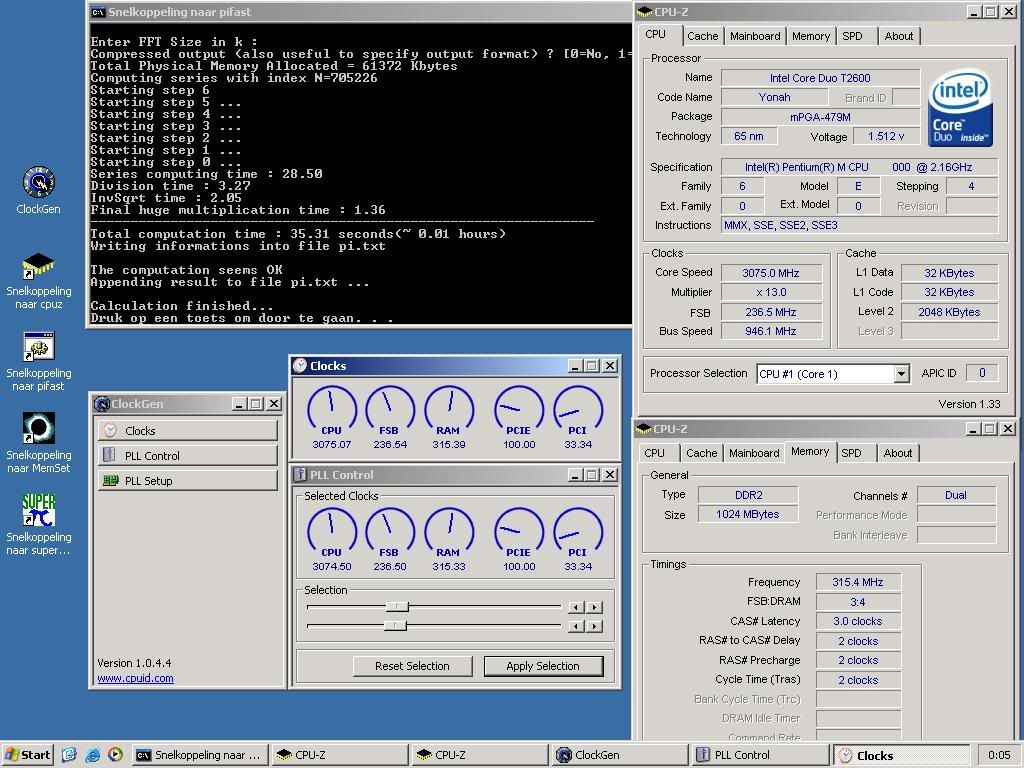This screenshot has height=768, width=1024.
Task: Open the Start menu
Action: point(28,755)
